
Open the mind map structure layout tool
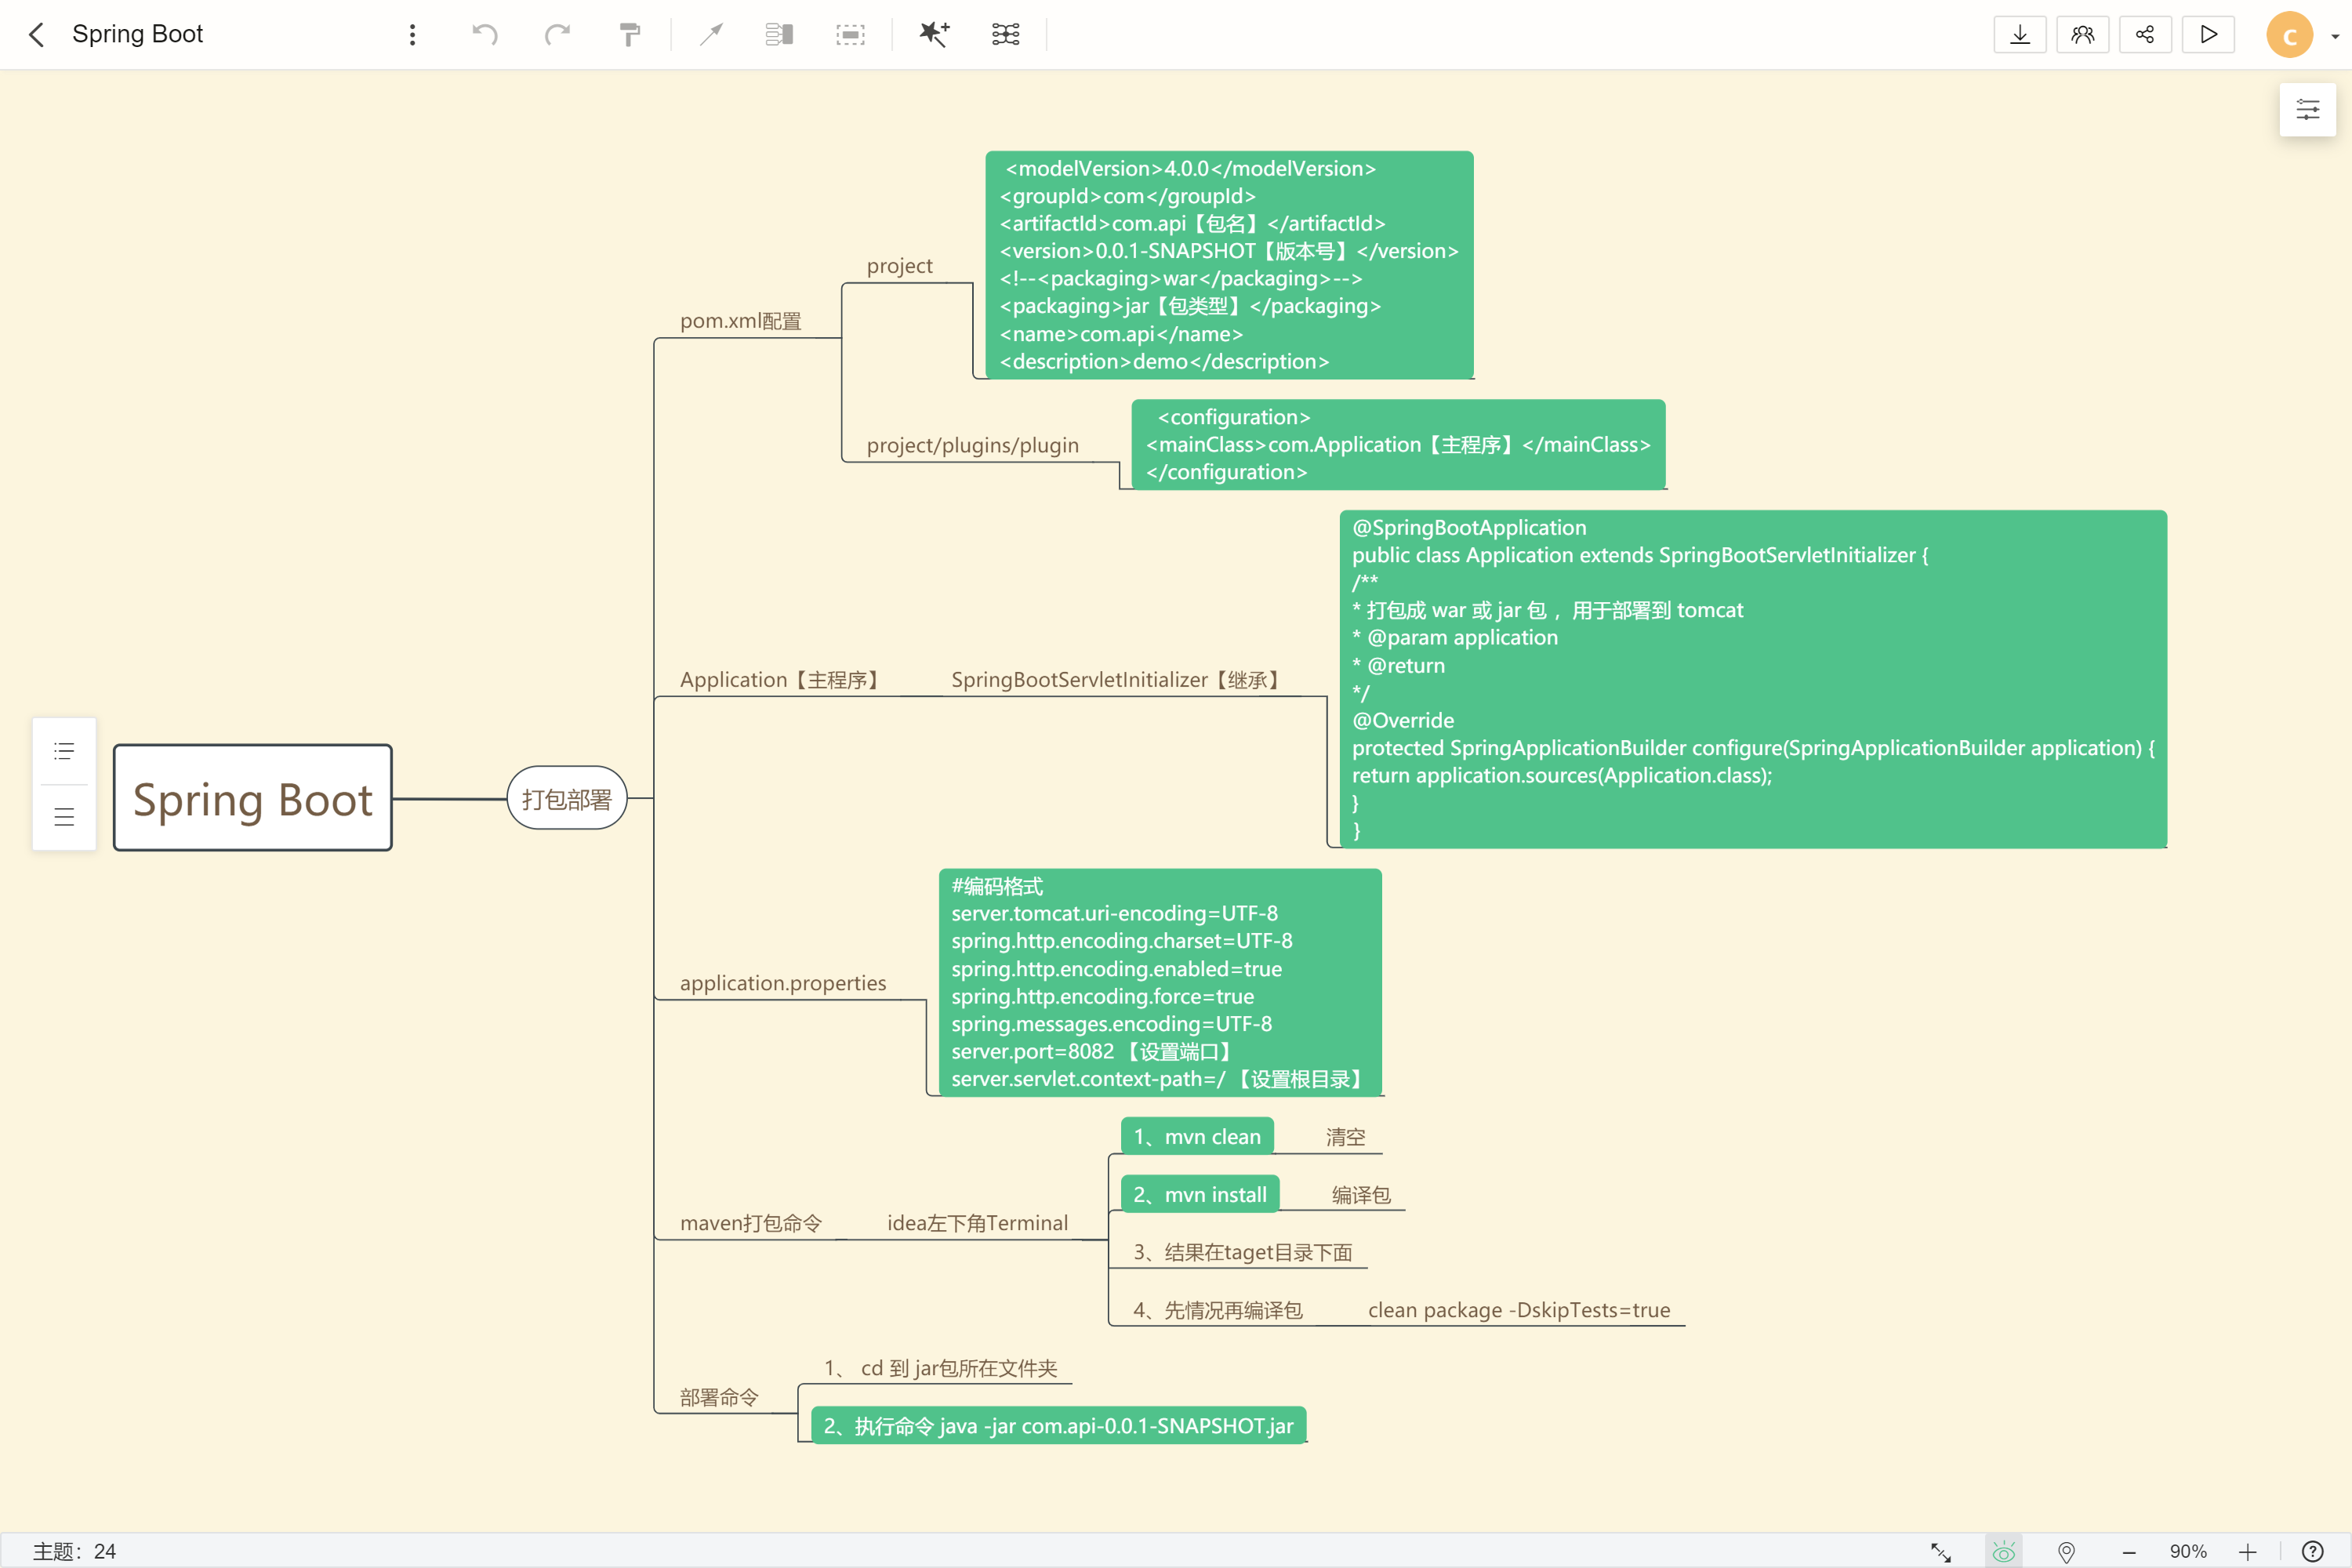pyautogui.click(x=1005, y=35)
